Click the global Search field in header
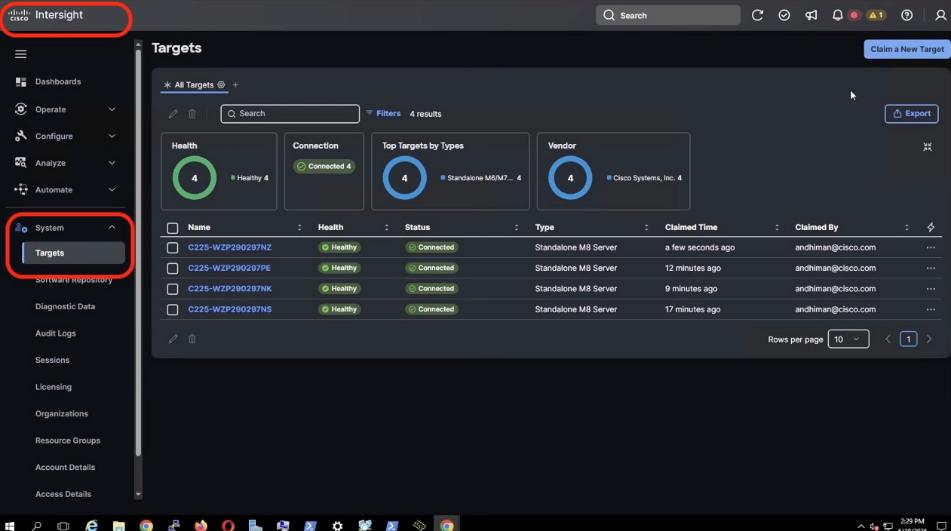 coord(668,15)
